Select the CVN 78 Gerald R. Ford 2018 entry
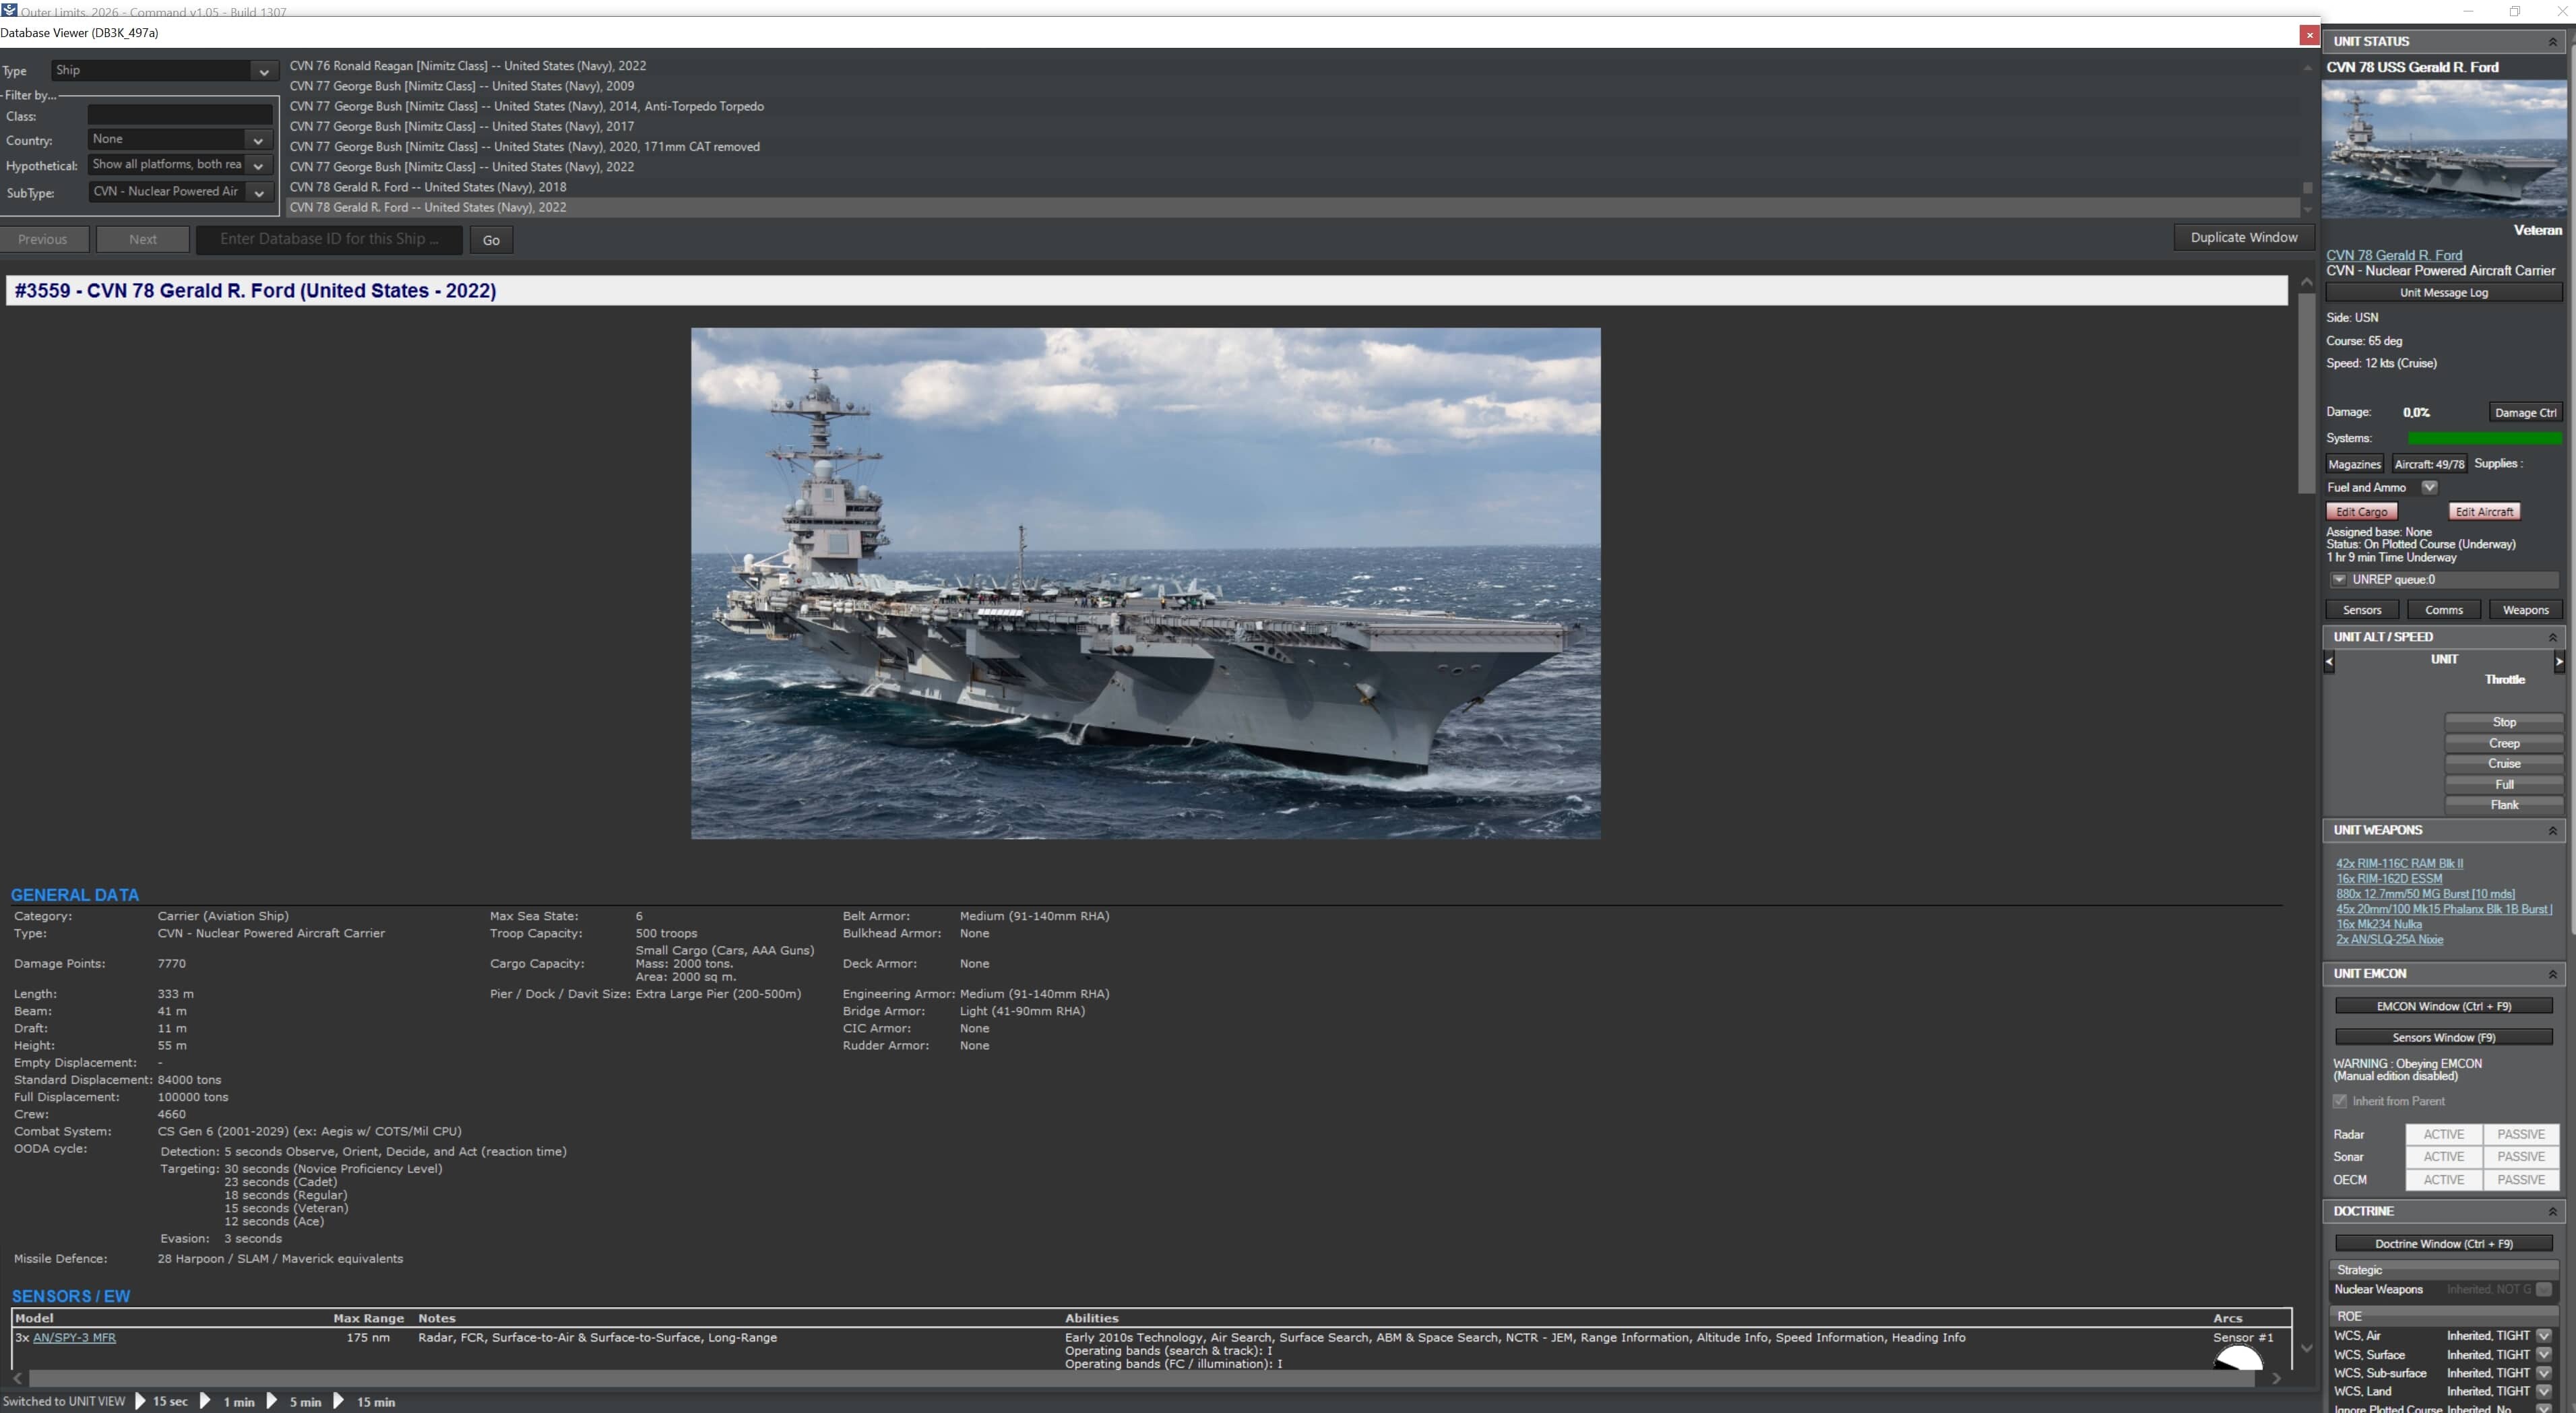 click(427, 187)
